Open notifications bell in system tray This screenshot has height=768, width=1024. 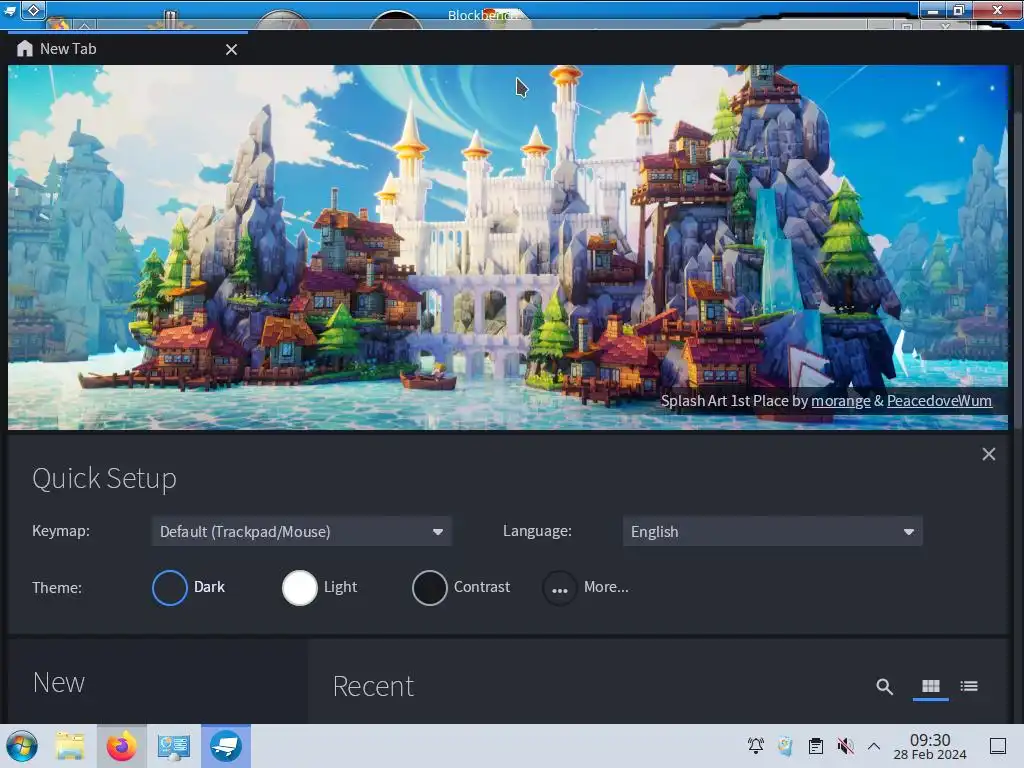click(x=756, y=745)
